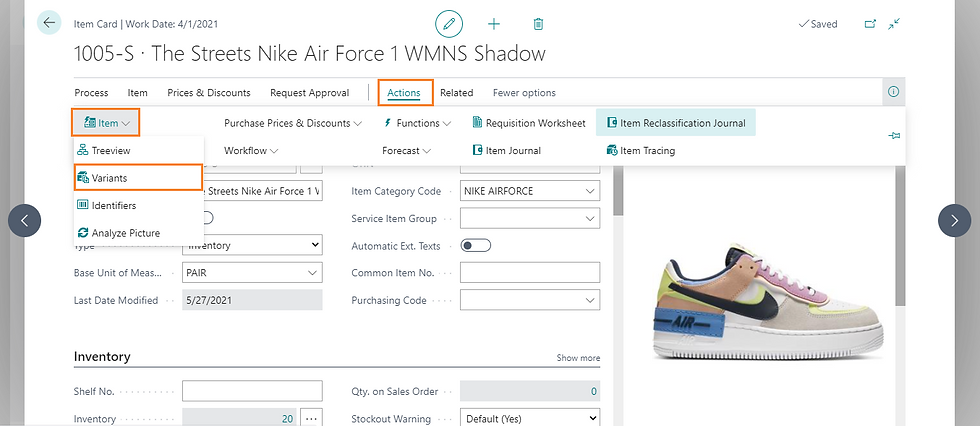The image size is (980, 426).
Task: Show the FactBox information icon
Action: coord(894,92)
